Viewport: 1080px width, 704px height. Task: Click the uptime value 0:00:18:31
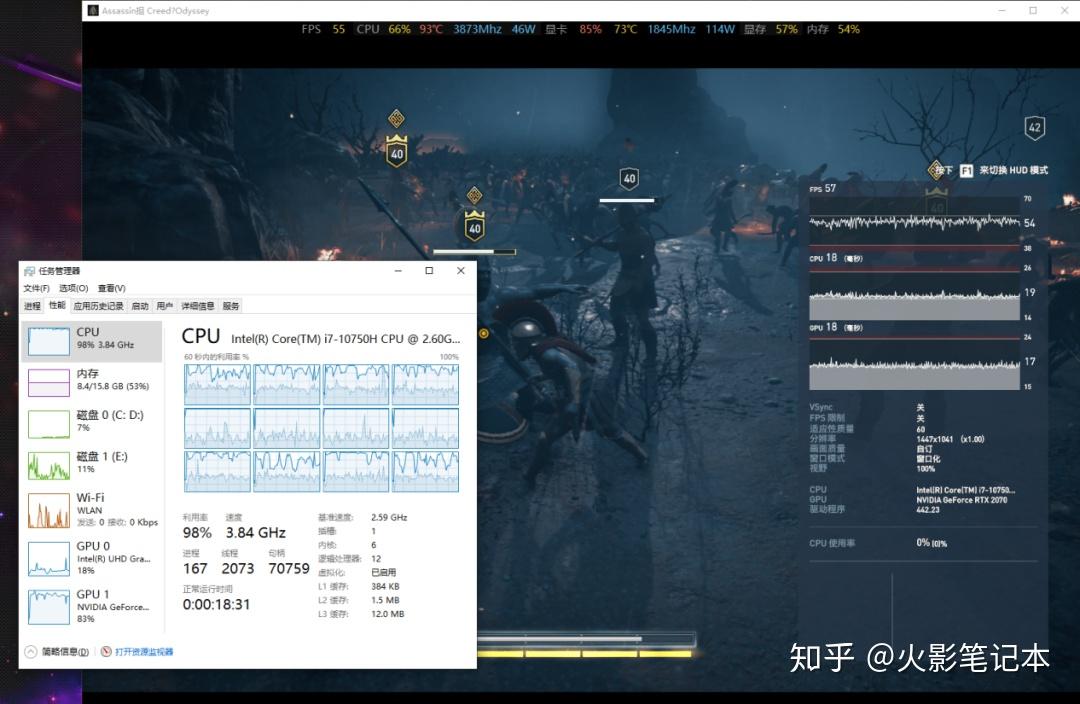pyautogui.click(x=216, y=604)
